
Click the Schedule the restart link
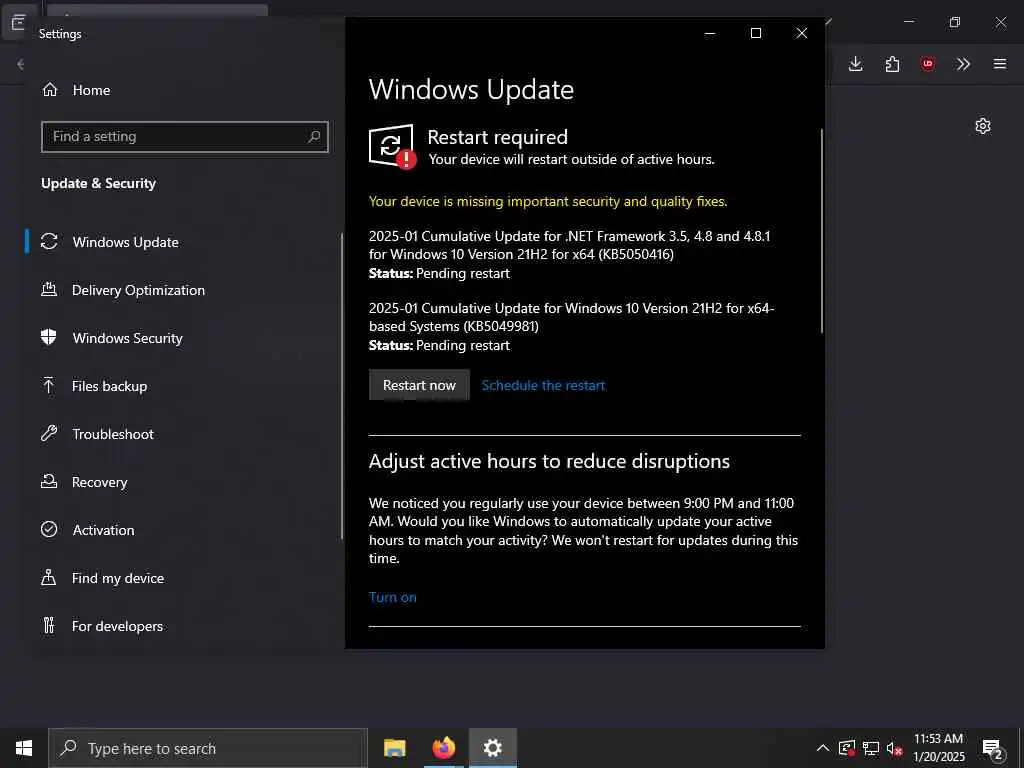(x=543, y=385)
